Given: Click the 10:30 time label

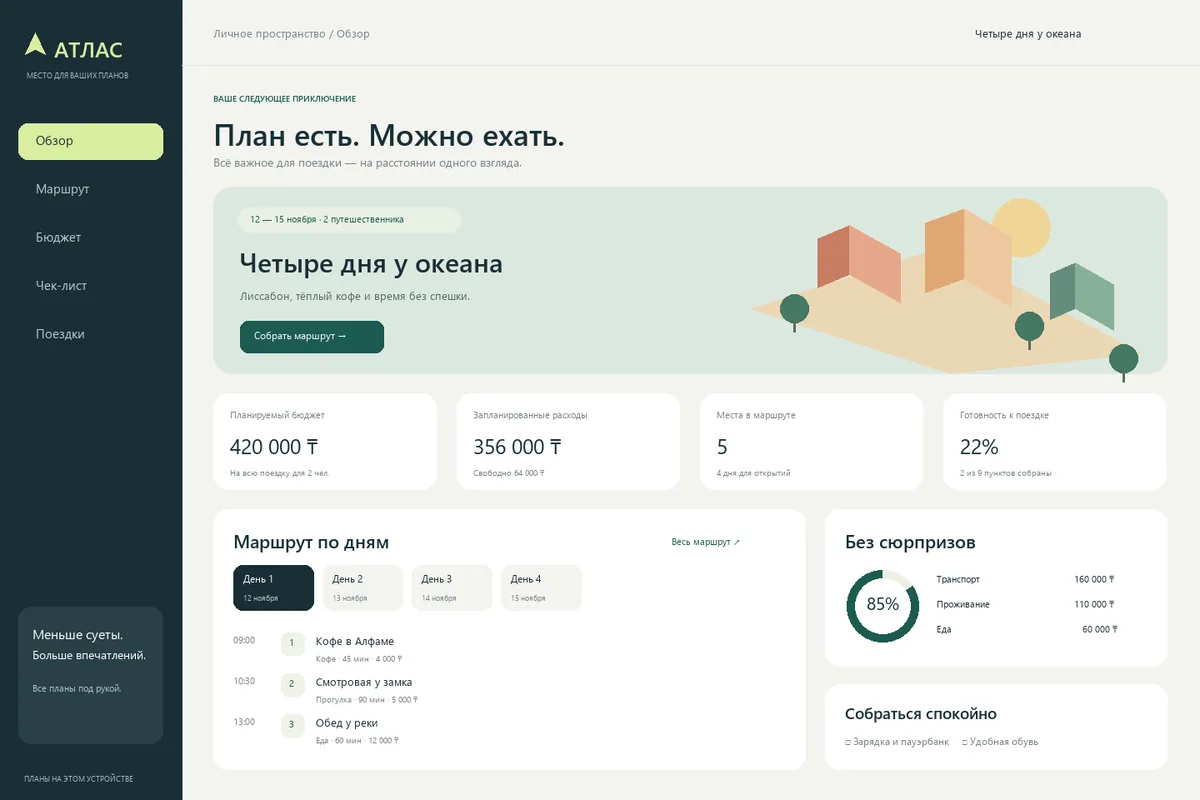Looking at the screenshot, I should pos(244,681).
